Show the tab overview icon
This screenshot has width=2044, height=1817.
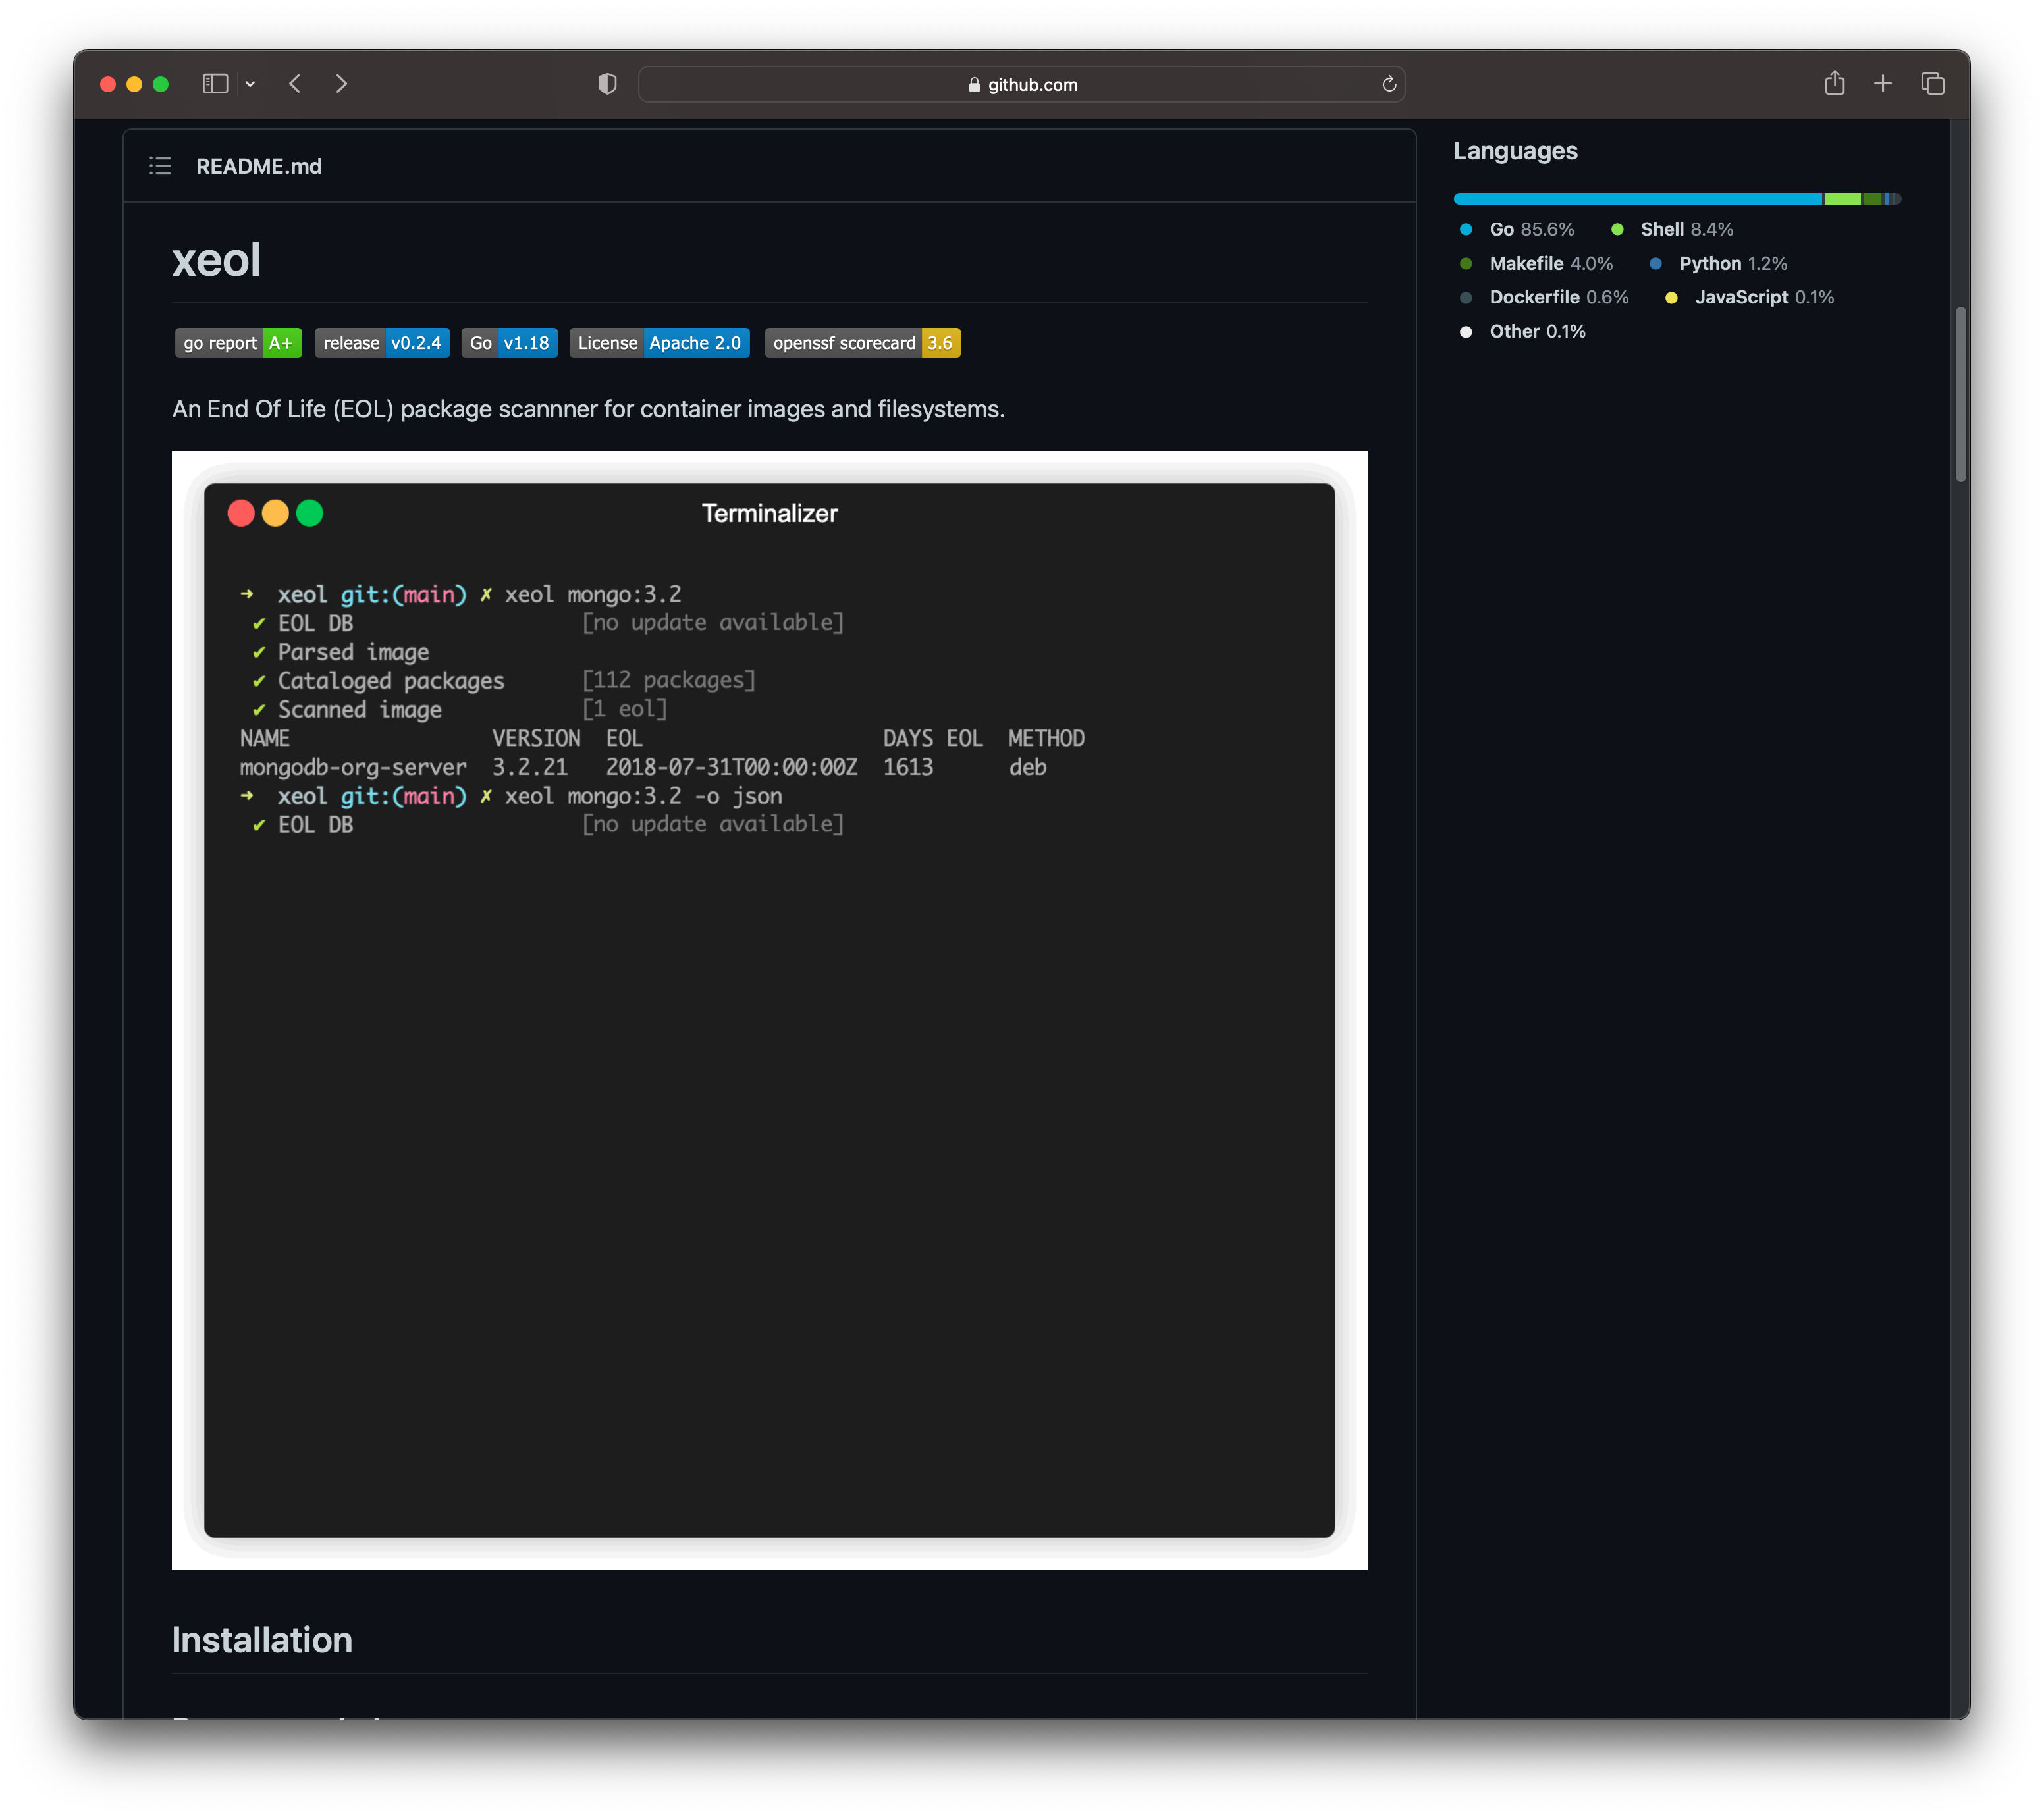pyautogui.click(x=1932, y=84)
